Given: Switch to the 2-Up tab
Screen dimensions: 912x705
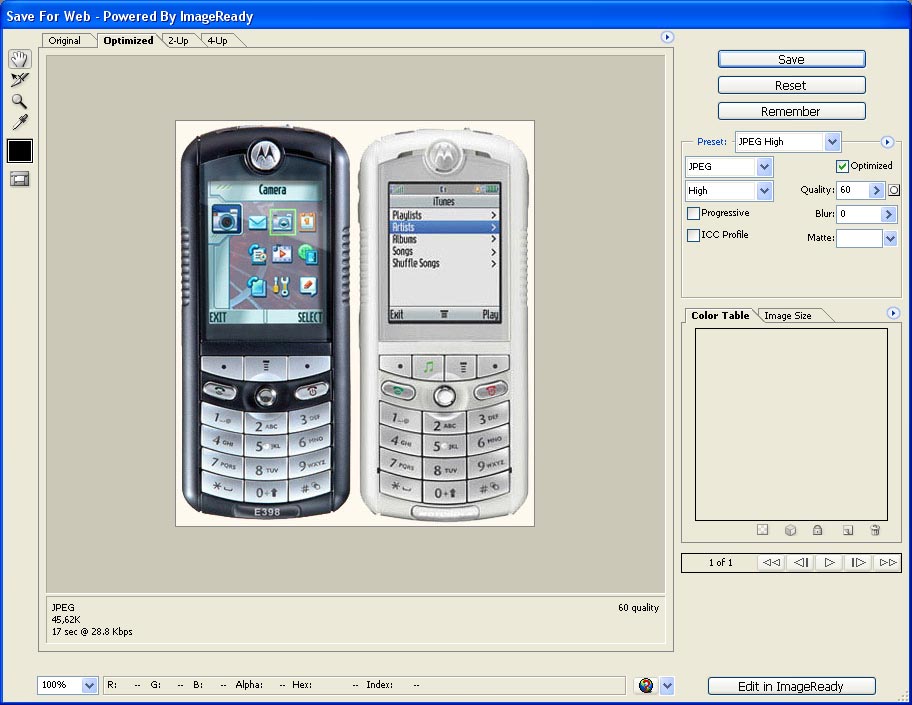Looking at the screenshot, I should (x=179, y=41).
